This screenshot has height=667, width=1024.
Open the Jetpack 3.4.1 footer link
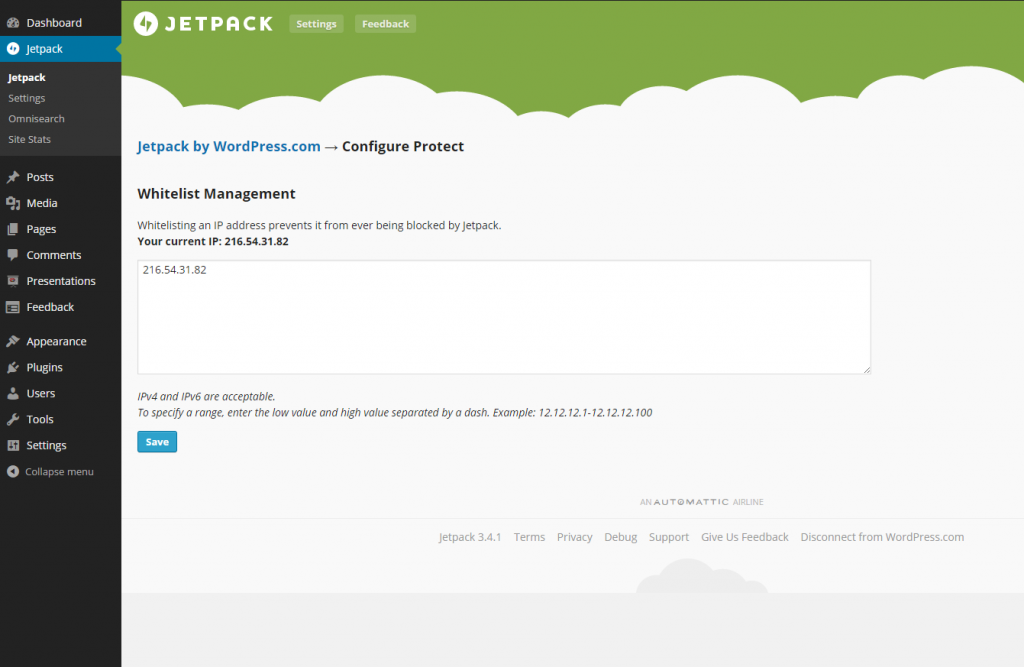(x=470, y=537)
